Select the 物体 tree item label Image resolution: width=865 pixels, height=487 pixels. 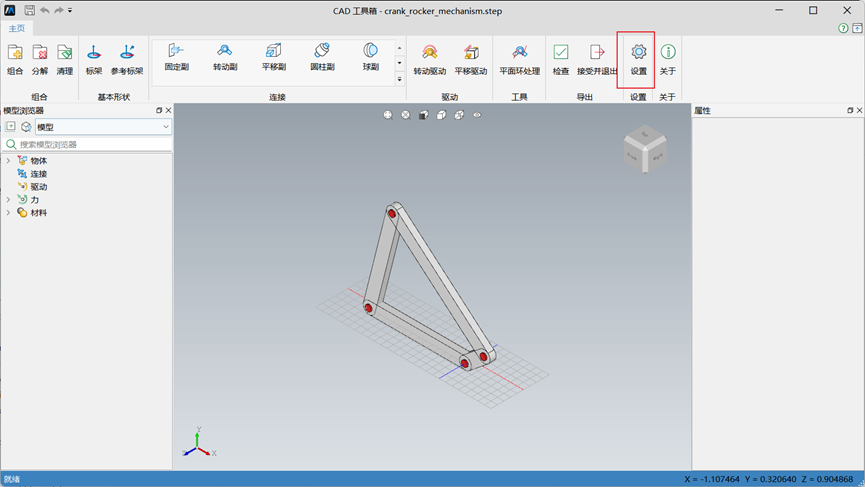click(x=39, y=160)
